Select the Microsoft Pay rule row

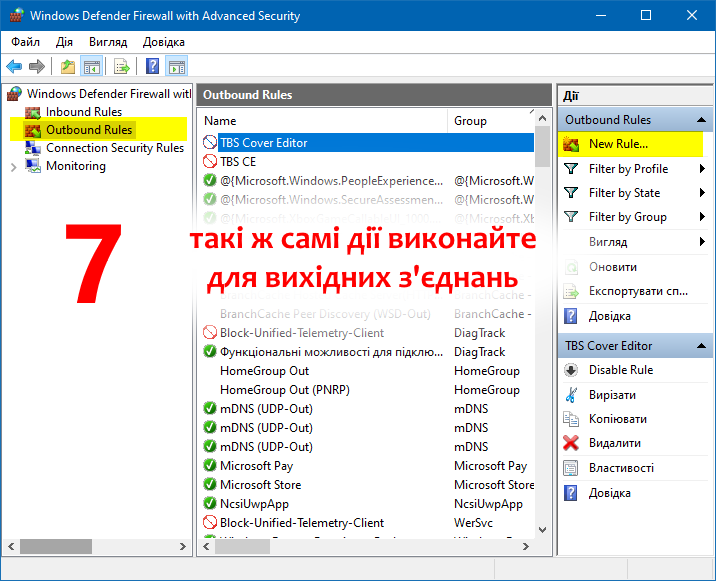coord(368,466)
